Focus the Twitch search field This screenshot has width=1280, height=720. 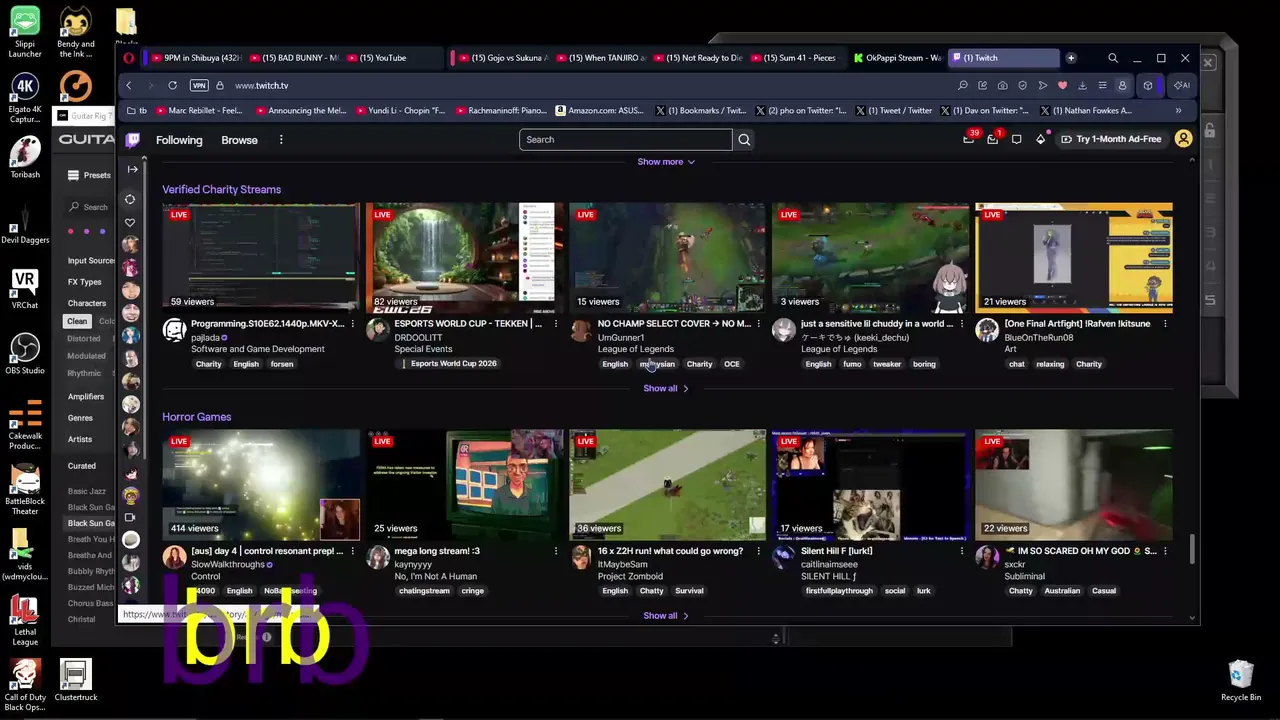[x=626, y=140]
